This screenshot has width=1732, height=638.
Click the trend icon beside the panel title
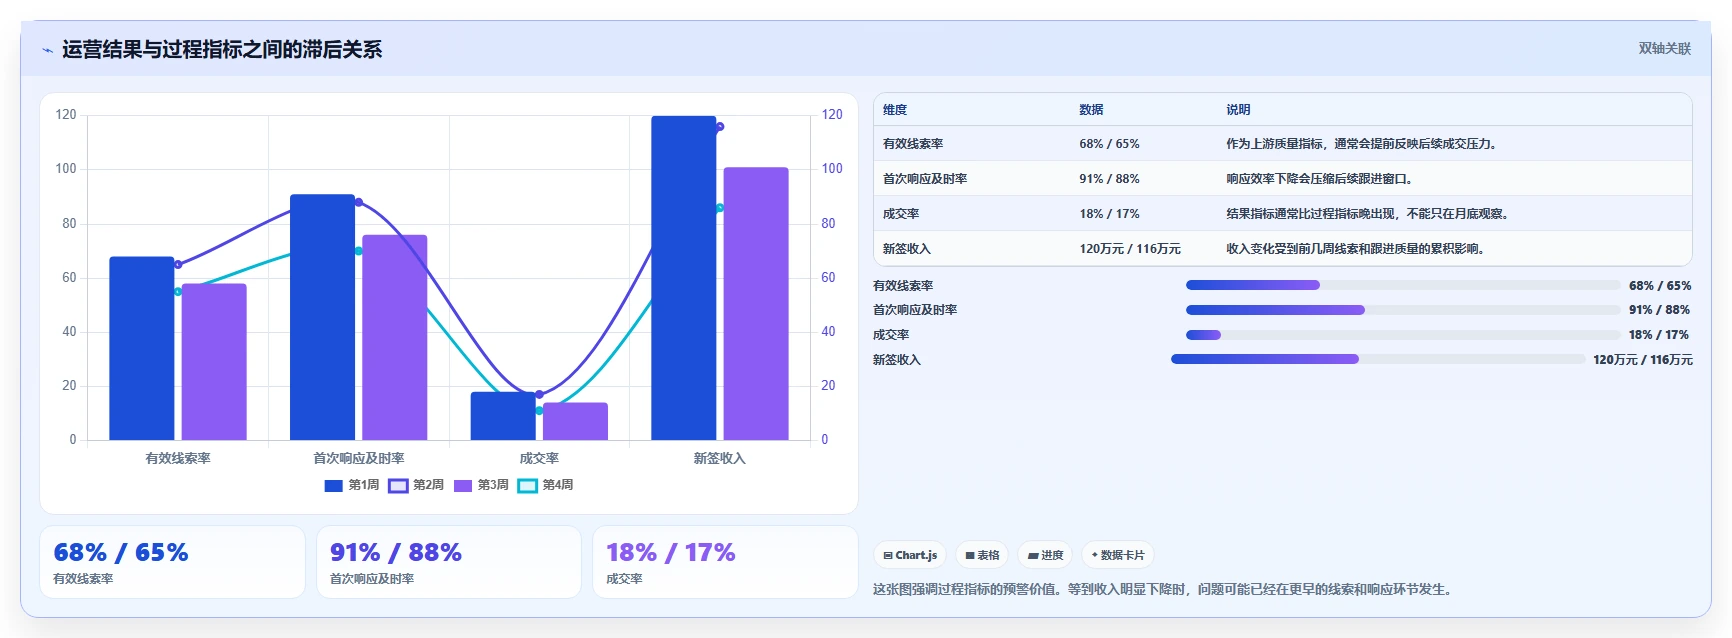[47, 50]
